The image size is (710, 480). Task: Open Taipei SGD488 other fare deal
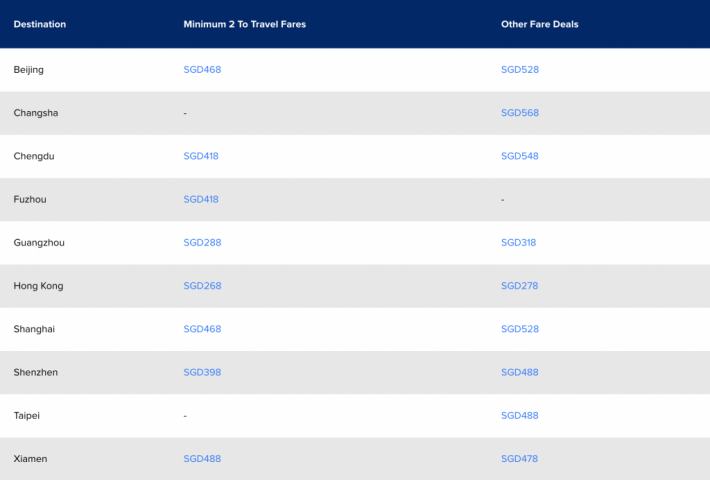click(x=519, y=415)
